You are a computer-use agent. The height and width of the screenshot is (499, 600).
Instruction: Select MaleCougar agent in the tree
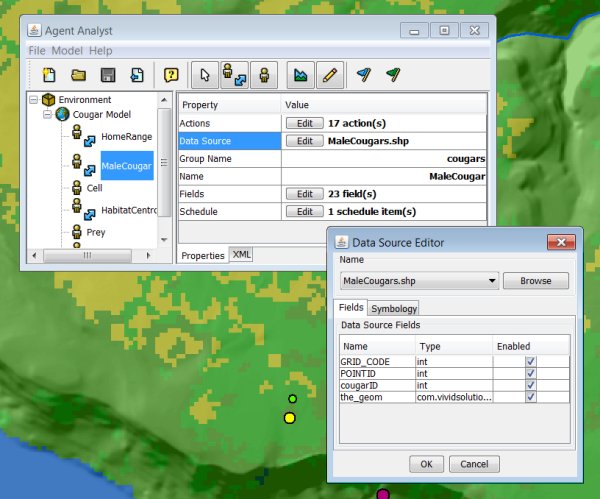pyautogui.click(x=127, y=166)
